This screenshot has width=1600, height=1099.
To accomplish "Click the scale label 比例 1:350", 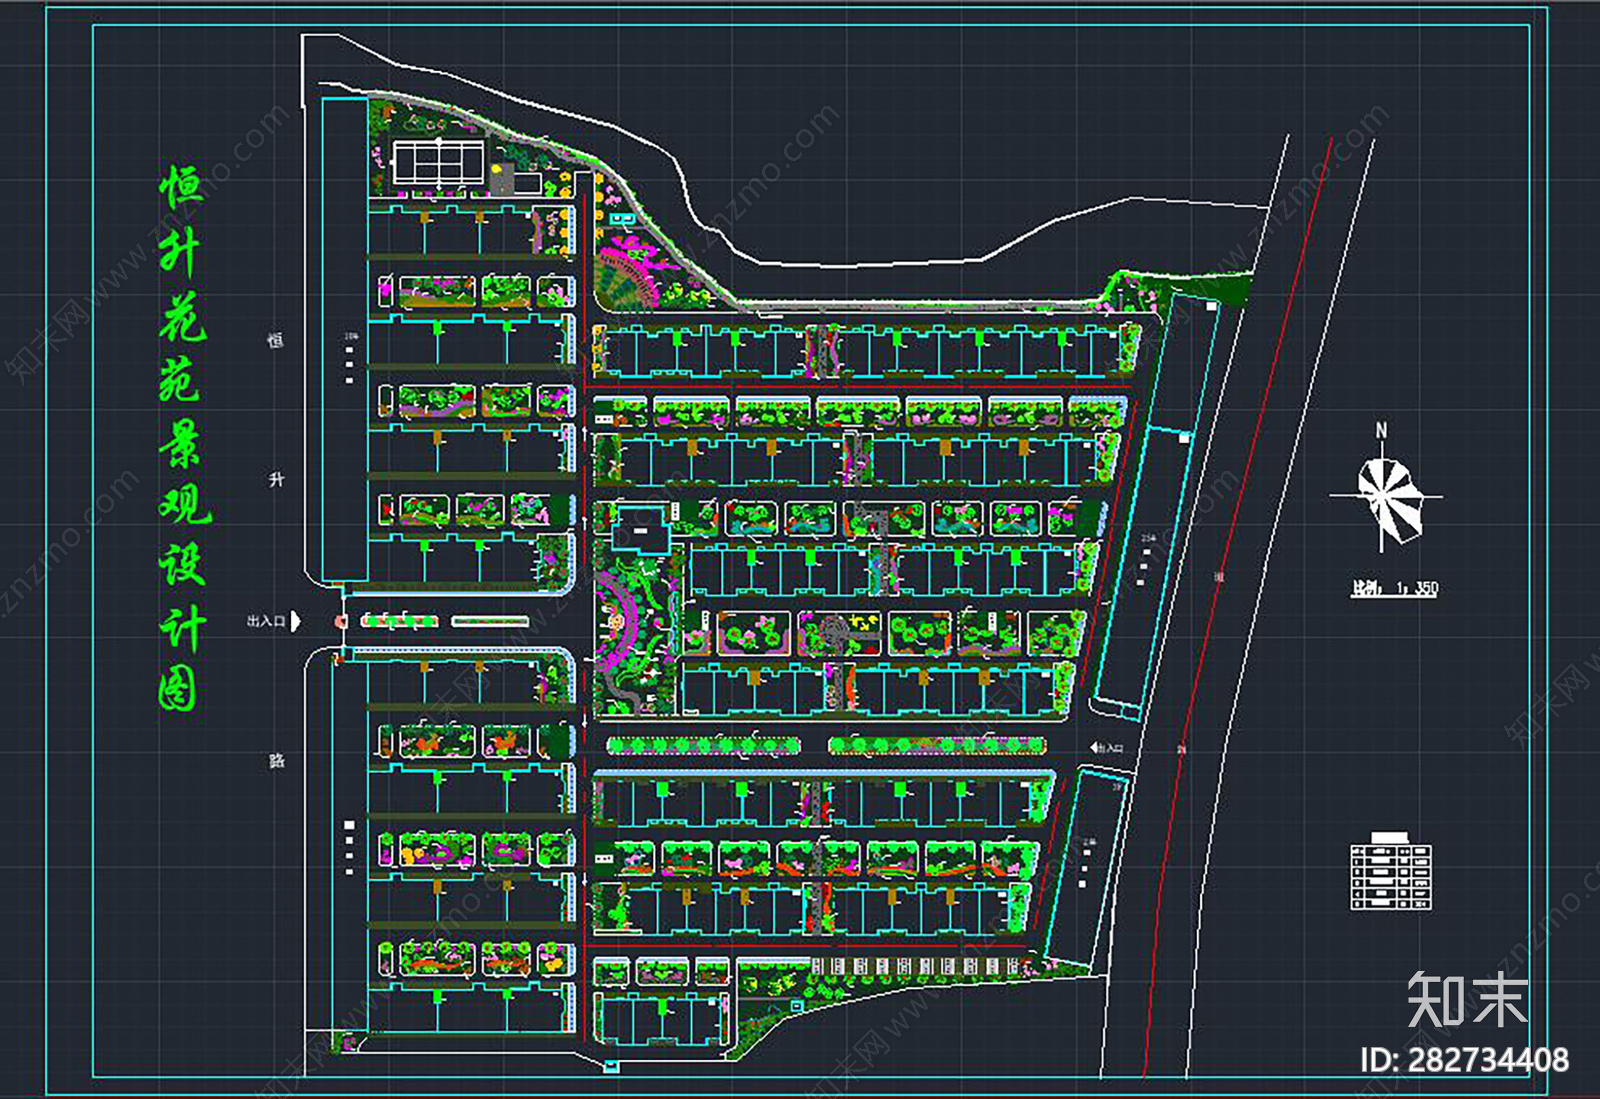I will pyautogui.click(x=1395, y=588).
